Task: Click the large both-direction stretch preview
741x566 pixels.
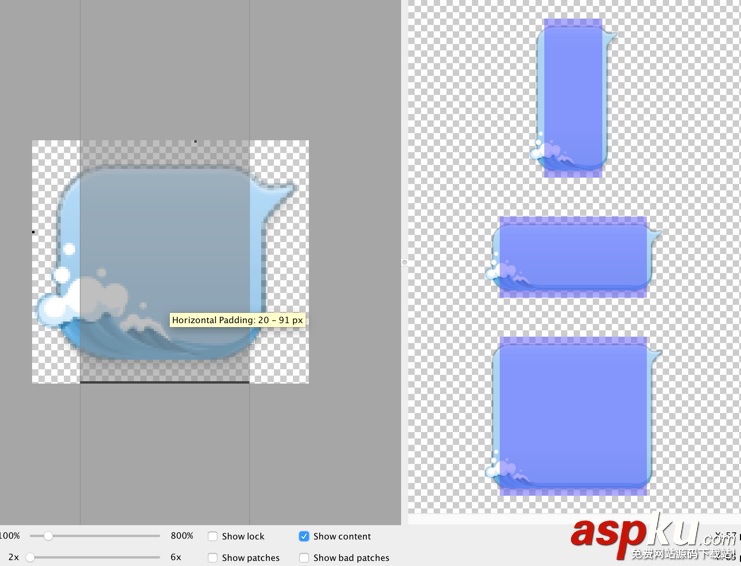Action: [573, 416]
